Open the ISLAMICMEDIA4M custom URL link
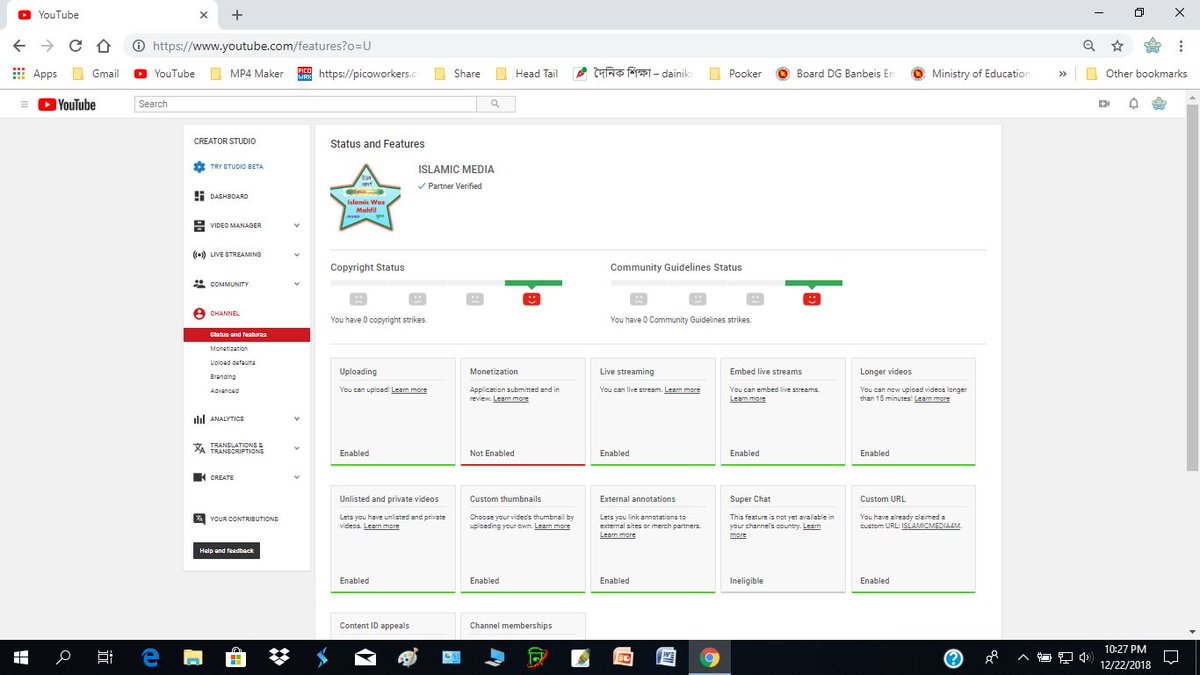This screenshot has height=675, width=1200. click(931, 525)
